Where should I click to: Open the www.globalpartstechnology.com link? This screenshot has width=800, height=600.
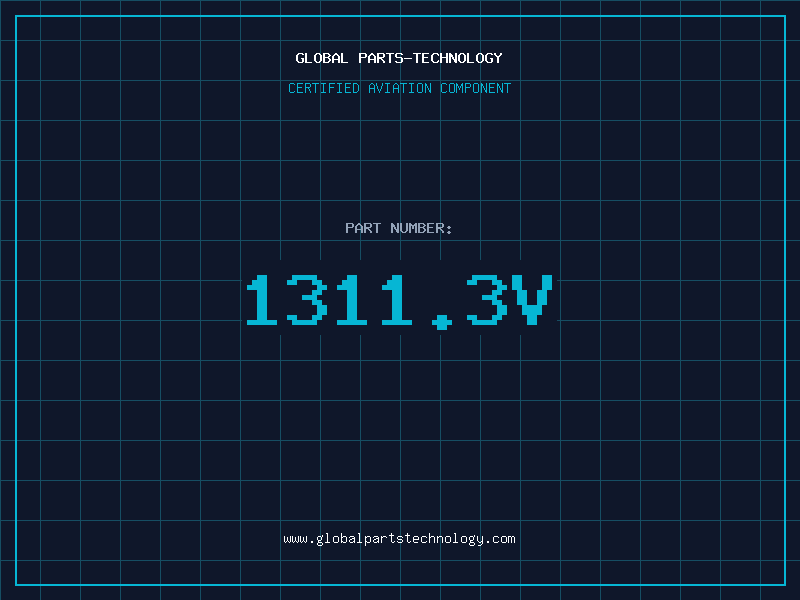tap(399, 539)
